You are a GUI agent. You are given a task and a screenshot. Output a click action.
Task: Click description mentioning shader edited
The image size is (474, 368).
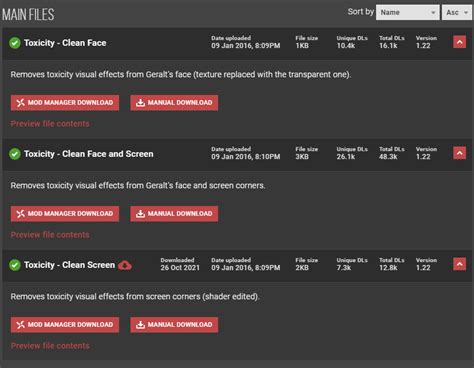[x=135, y=296]
